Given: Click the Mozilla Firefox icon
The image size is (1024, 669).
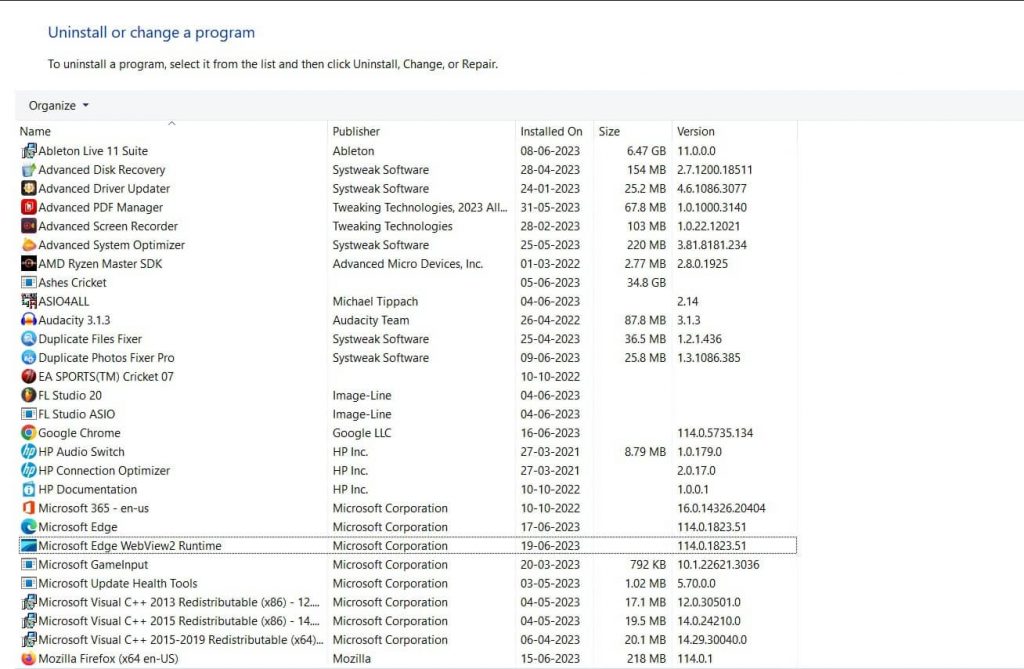Looking at the screenshot, I should point(28,659).
